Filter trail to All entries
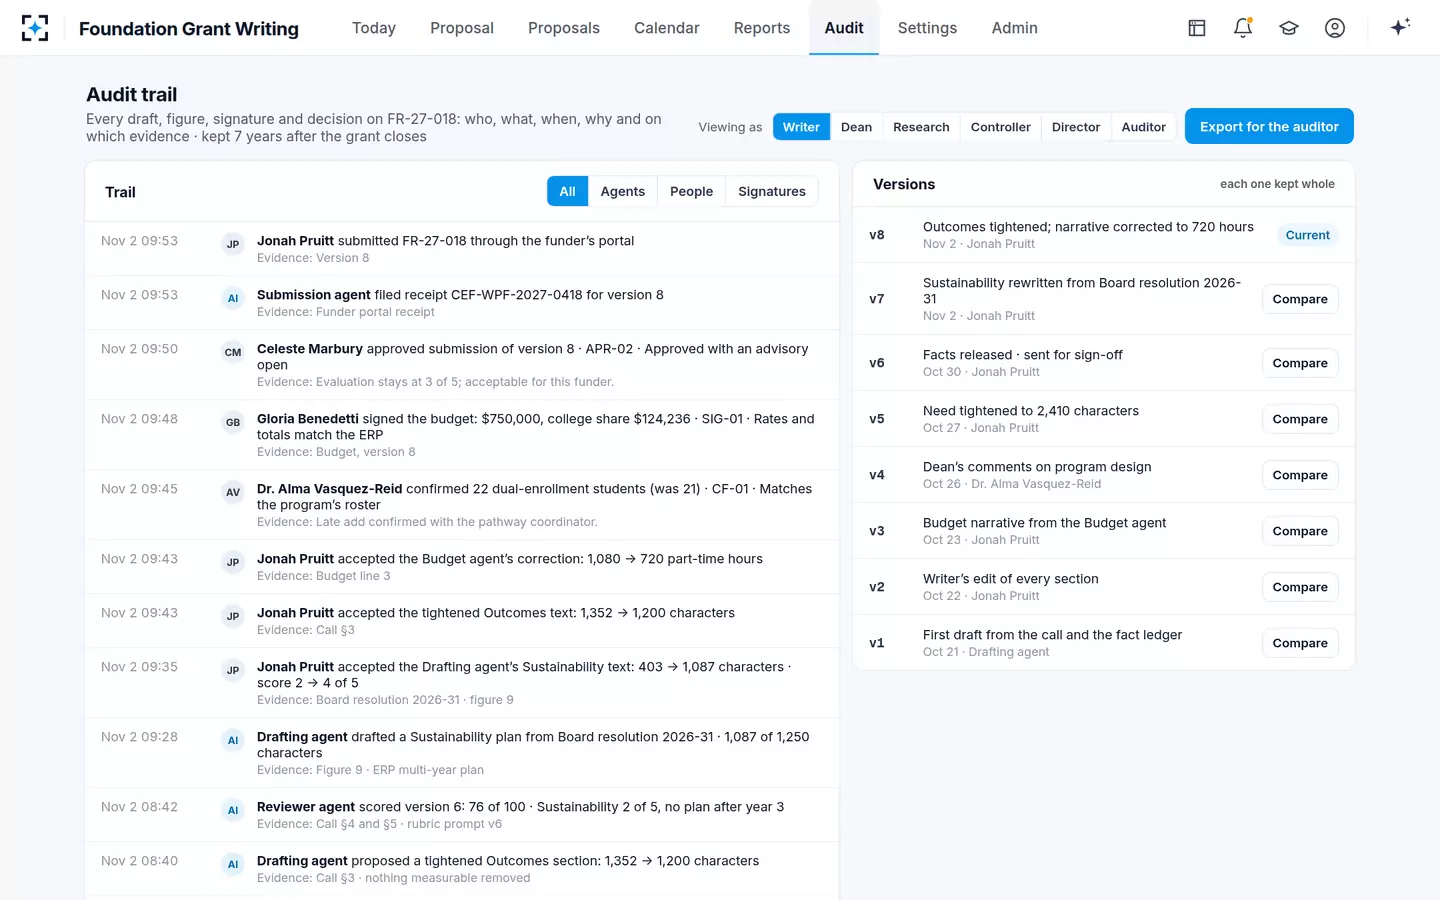The width and height of the screenshot is (1440, 900). click(567, 191)
